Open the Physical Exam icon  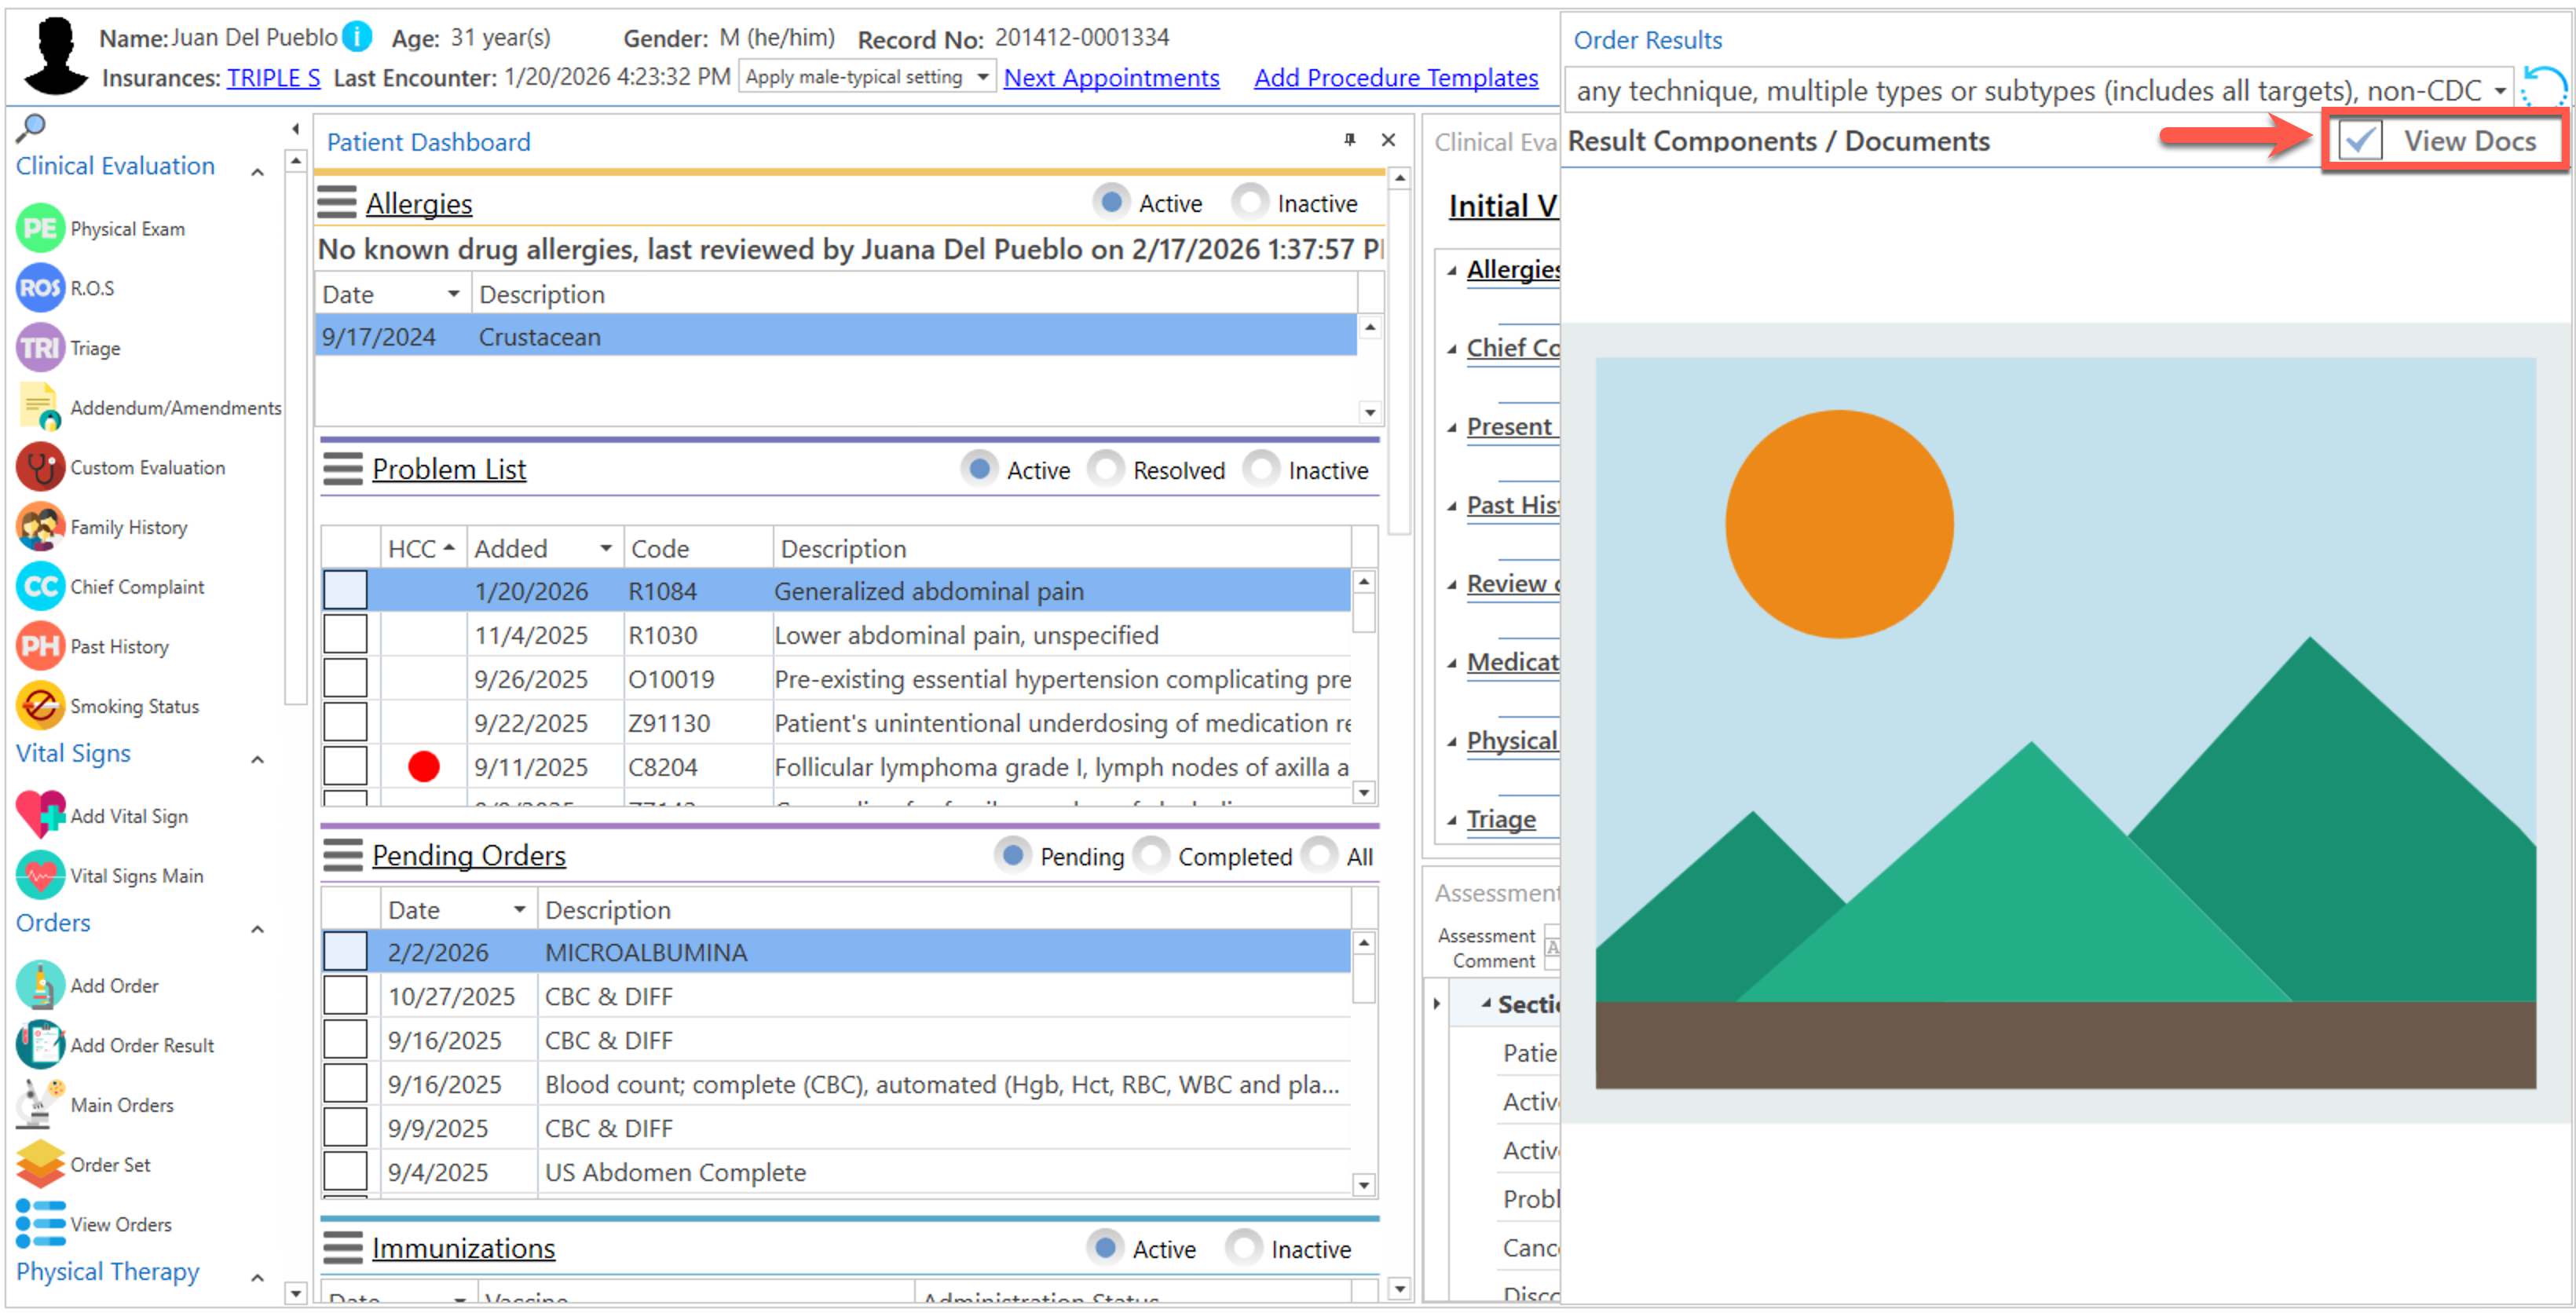point(40,229)
